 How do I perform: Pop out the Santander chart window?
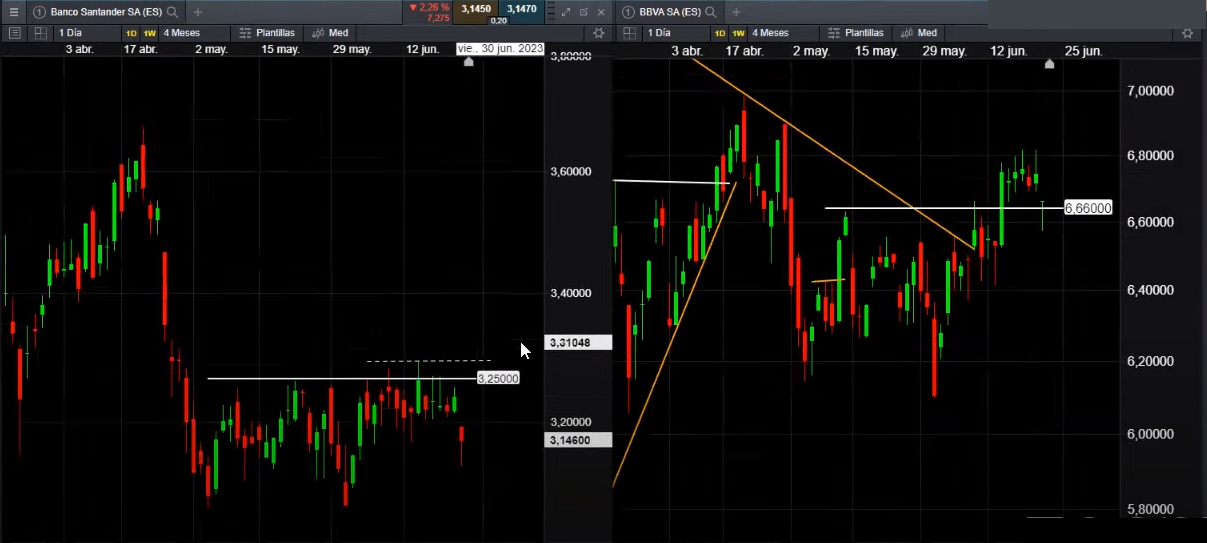click(x=583, y=12)
